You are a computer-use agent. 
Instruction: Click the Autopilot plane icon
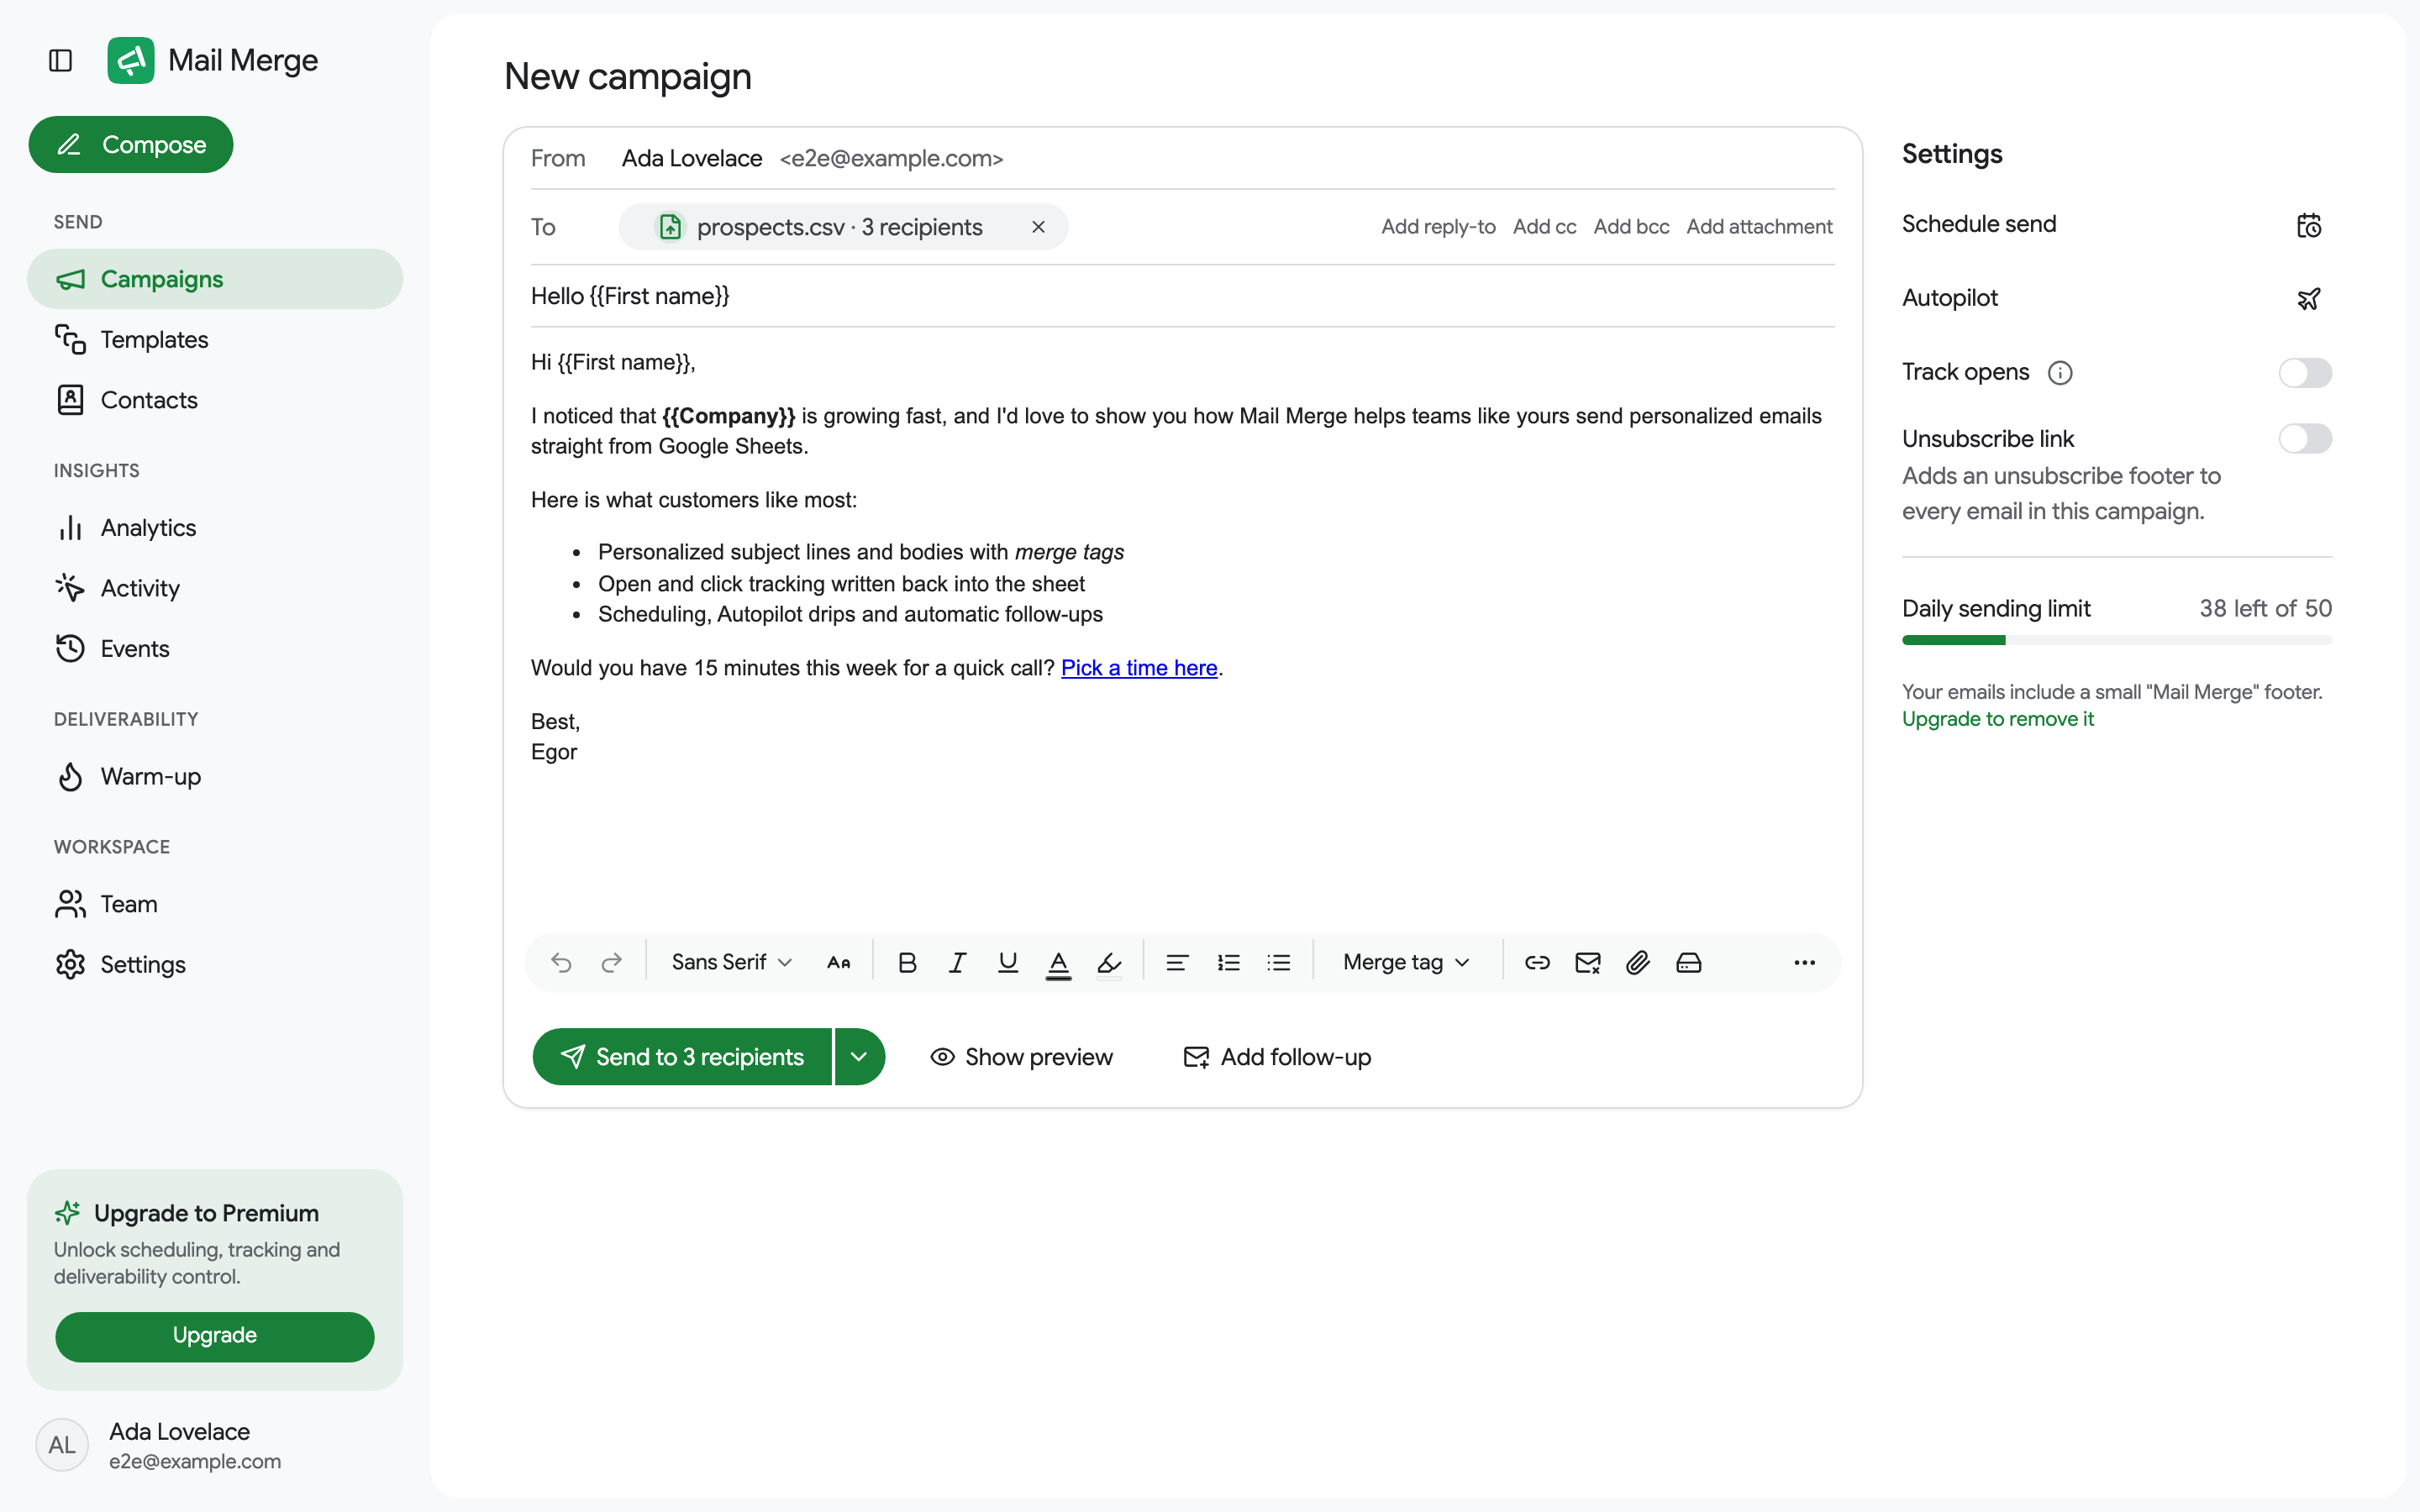(2308, 298)
